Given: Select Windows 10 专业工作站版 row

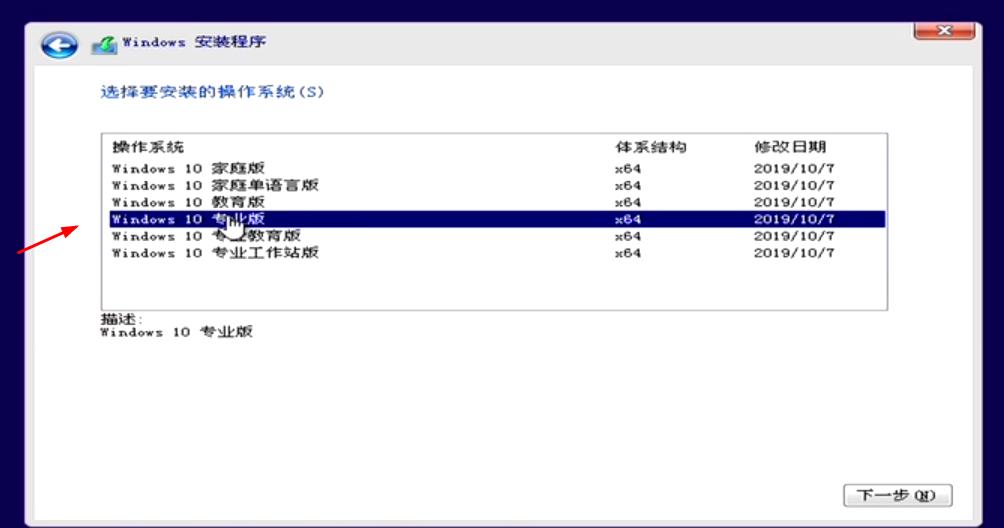Looking at the screenshot, I should [x=497, y=253].
